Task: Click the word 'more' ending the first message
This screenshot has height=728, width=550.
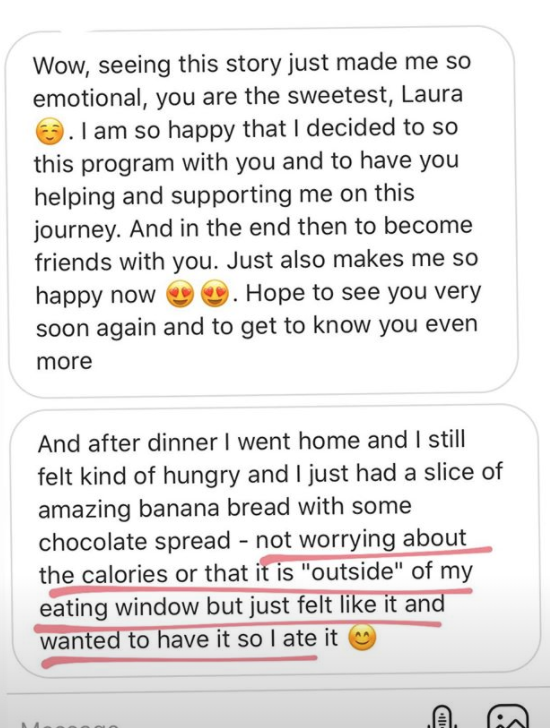Action: tap(64, 362)
